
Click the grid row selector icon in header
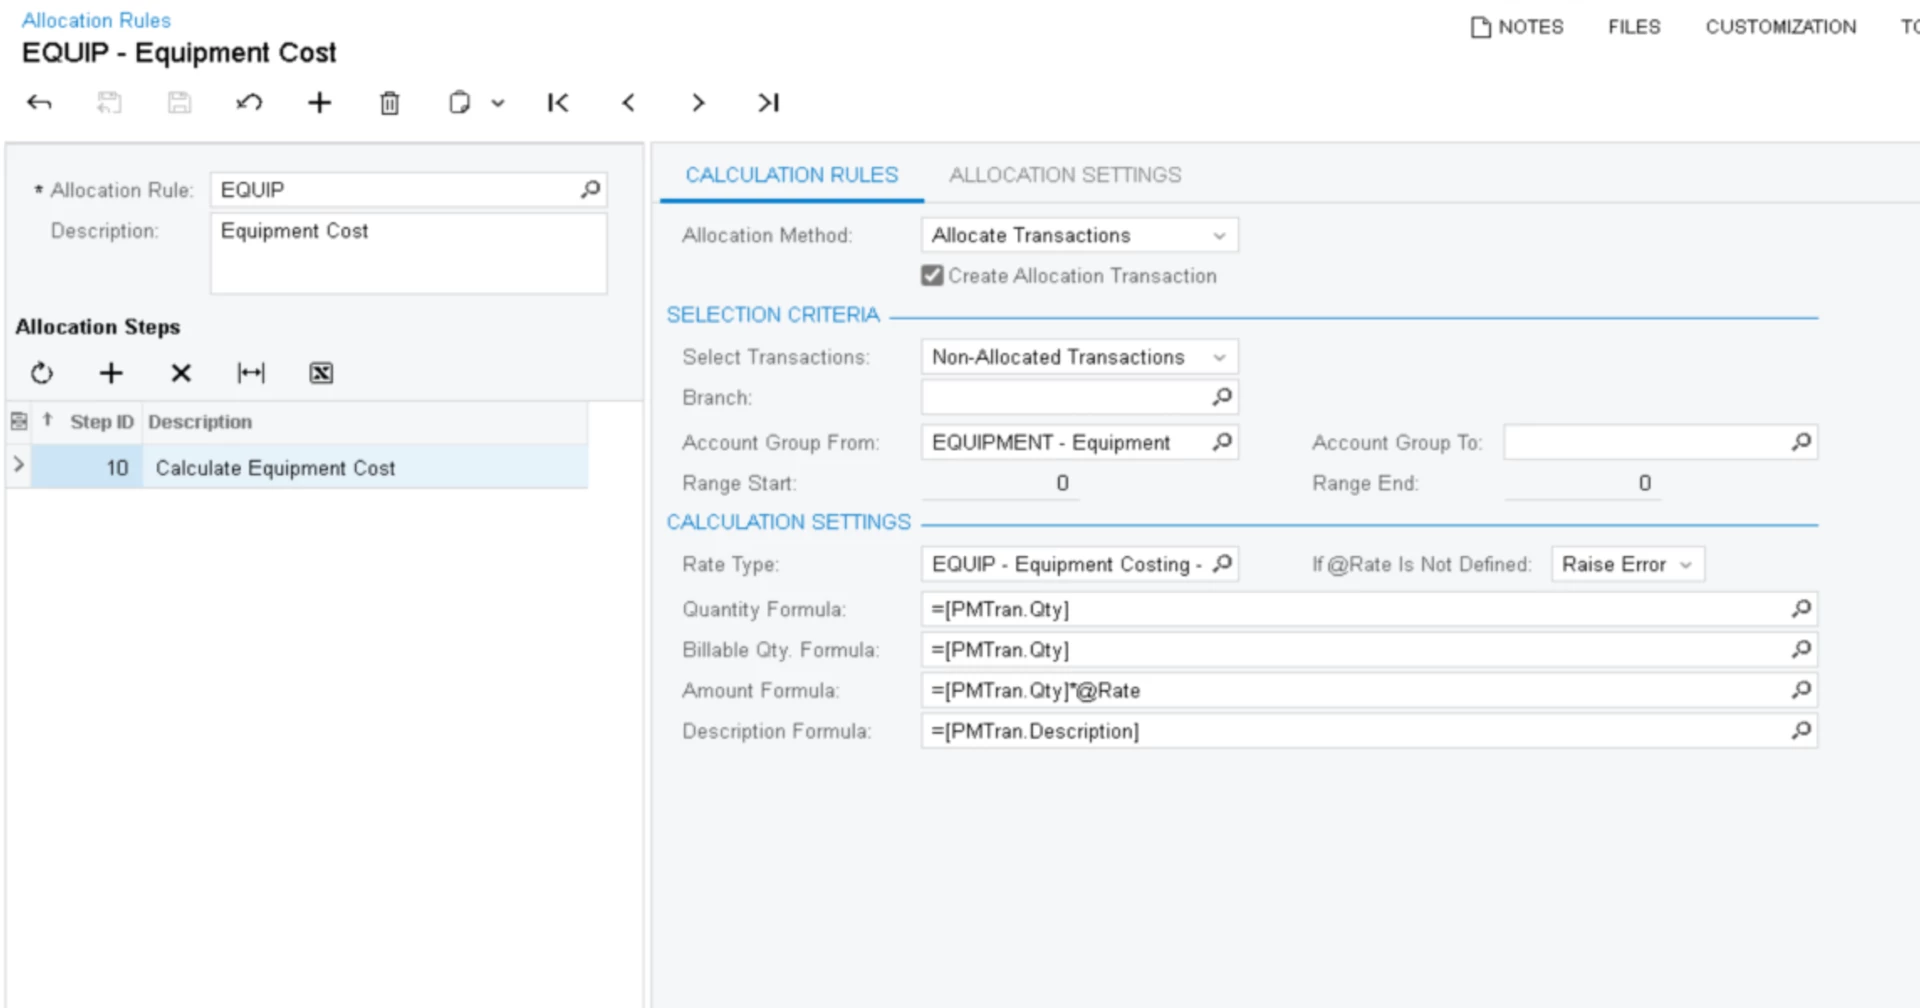[x=19, y=422]
